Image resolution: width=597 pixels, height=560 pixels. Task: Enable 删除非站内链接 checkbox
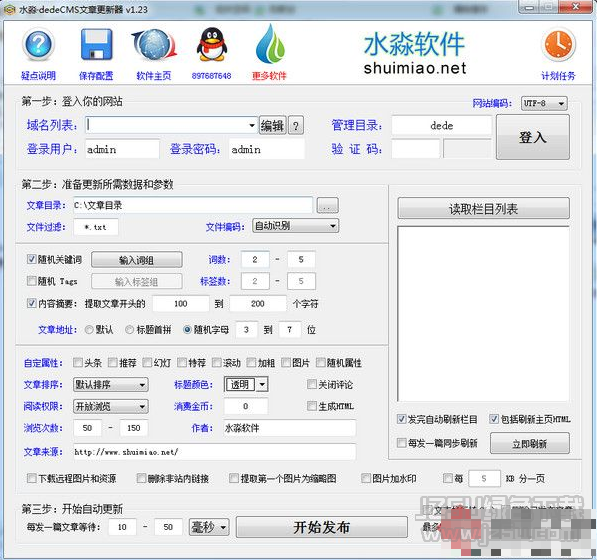[141, 478]
